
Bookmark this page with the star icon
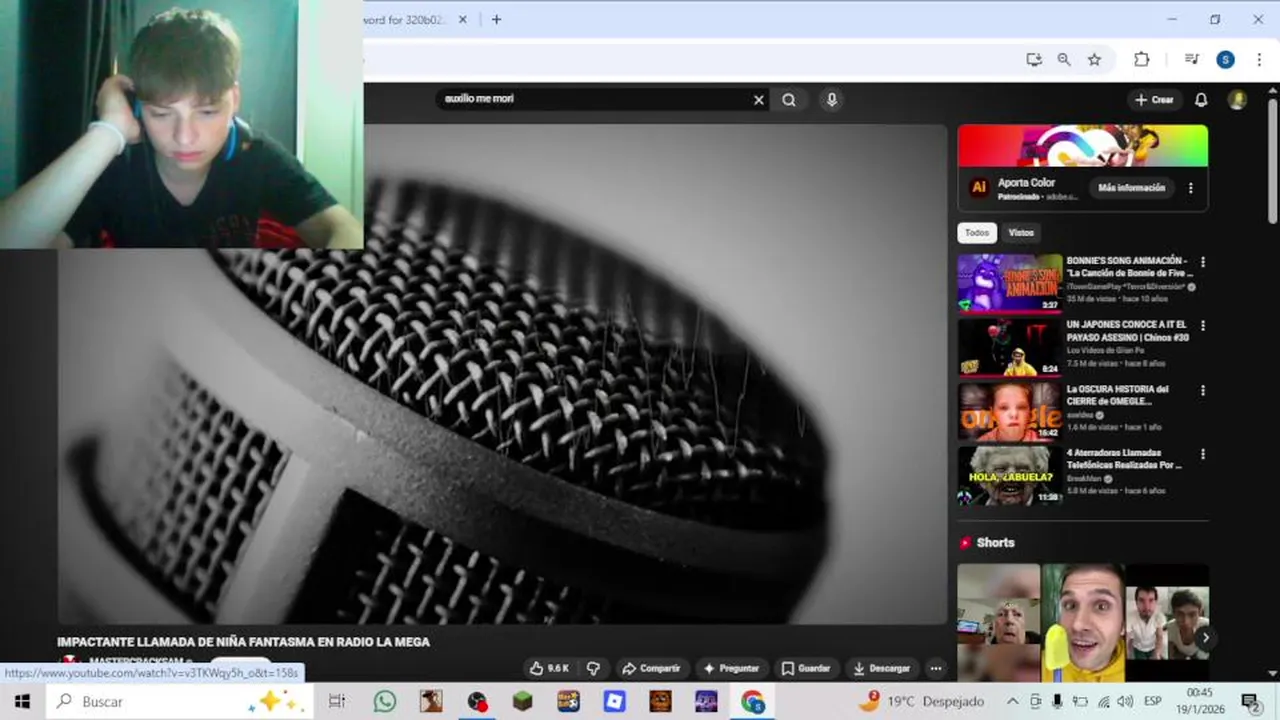pos(1094,59)
